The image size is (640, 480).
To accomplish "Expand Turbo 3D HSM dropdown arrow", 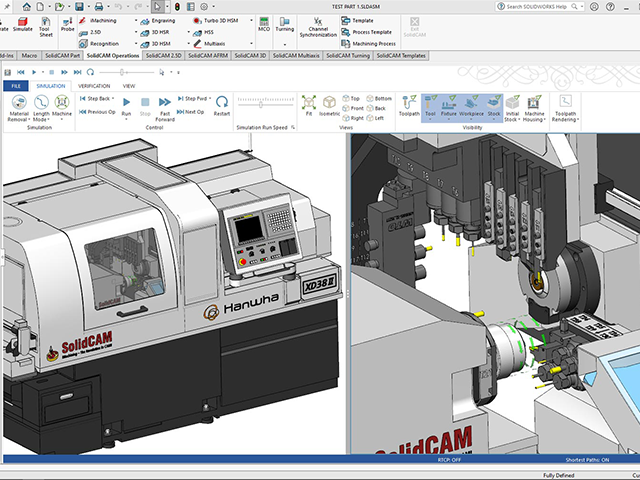I will pos(251,20).
